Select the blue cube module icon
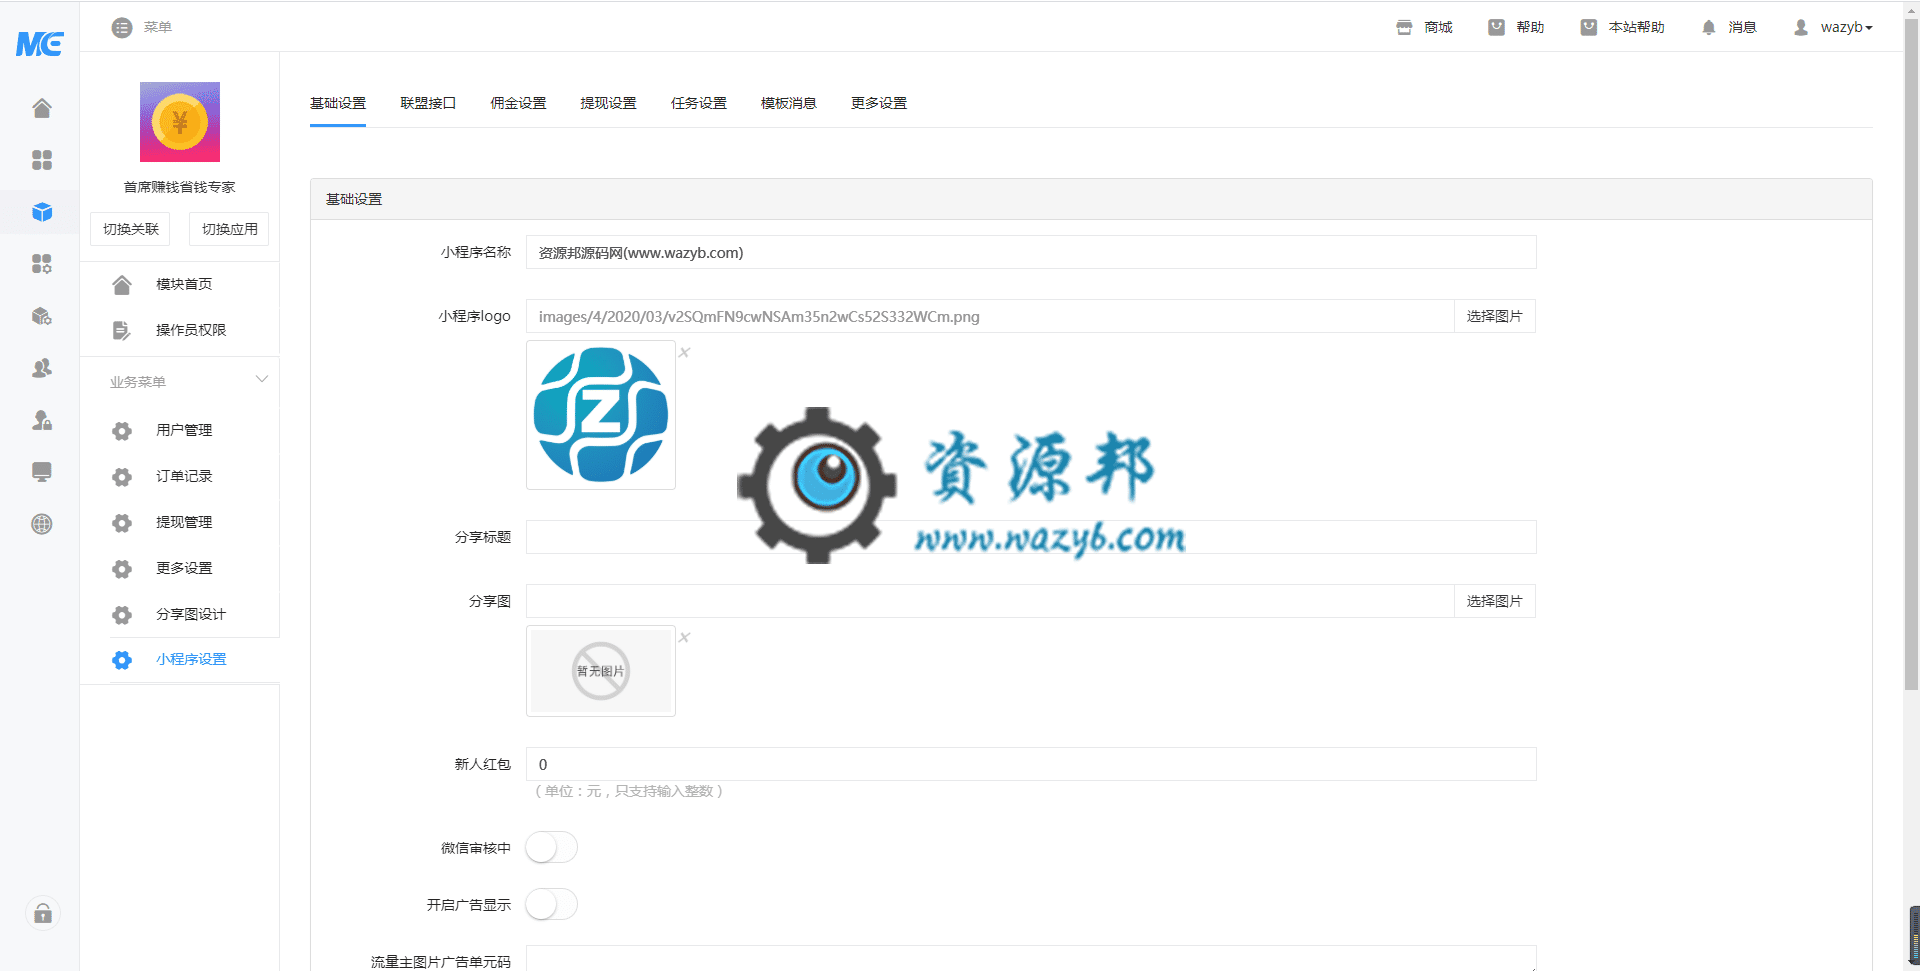Viewport: 1920px width, 971px height. (42, 212)
